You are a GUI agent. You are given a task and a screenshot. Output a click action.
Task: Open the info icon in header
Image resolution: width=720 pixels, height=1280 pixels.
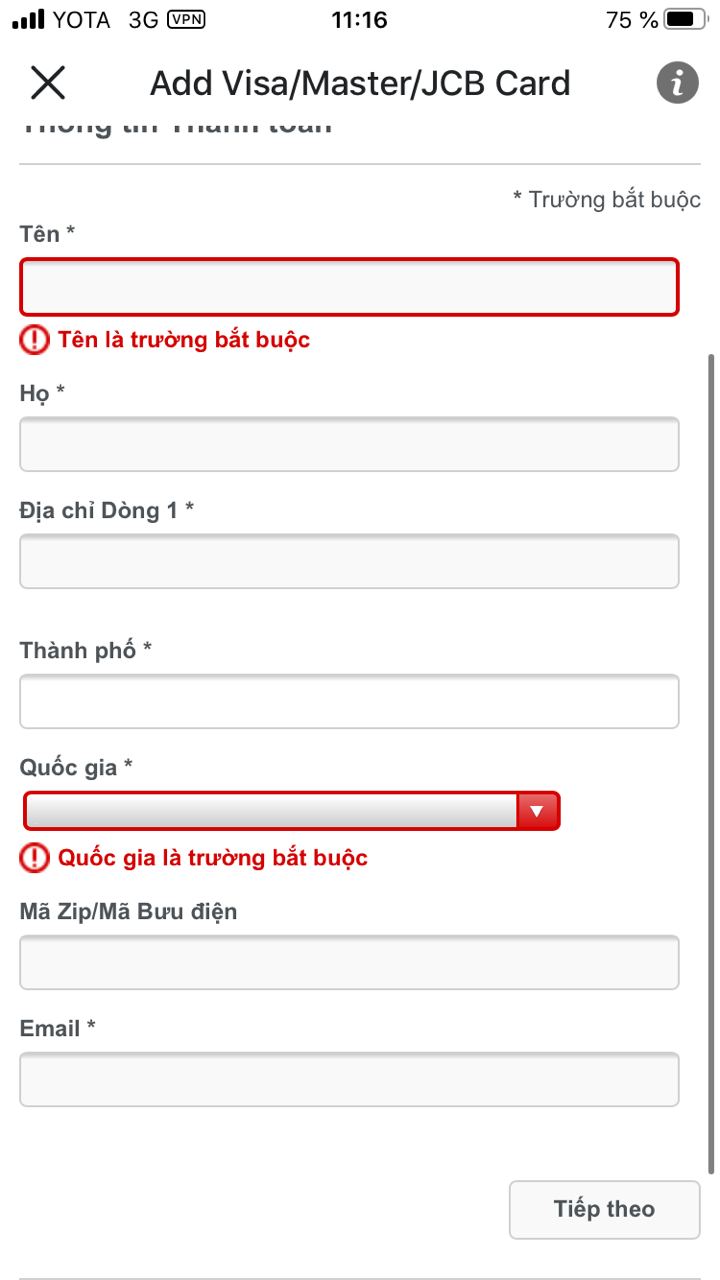[677, 83]
